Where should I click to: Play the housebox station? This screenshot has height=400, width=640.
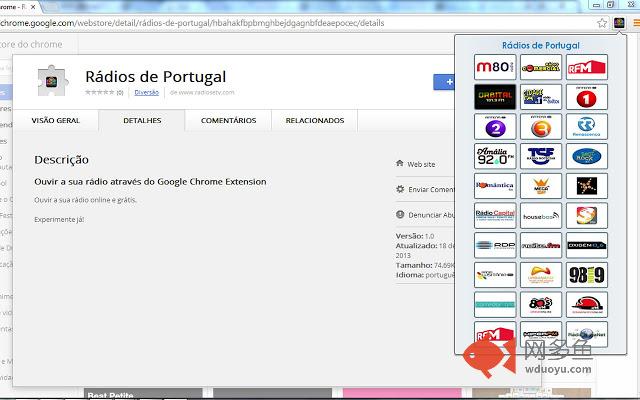click(x=541, y=216)
